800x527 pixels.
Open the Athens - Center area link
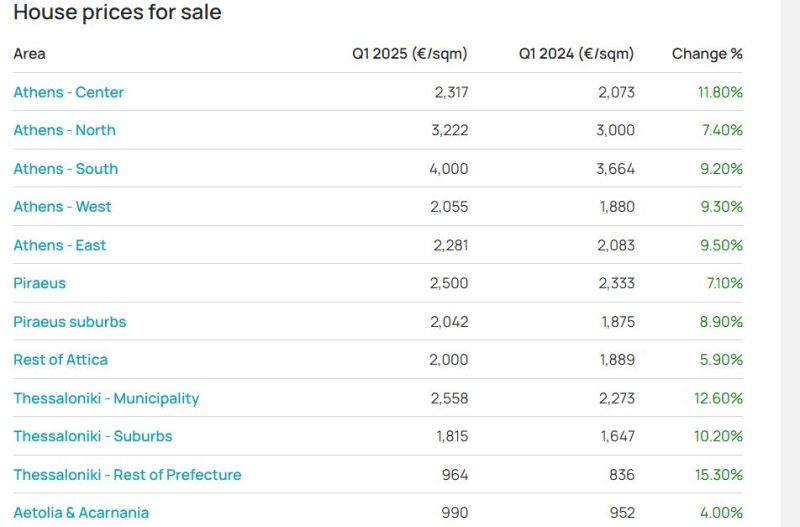pyautogui.click(x=68, y=92)
